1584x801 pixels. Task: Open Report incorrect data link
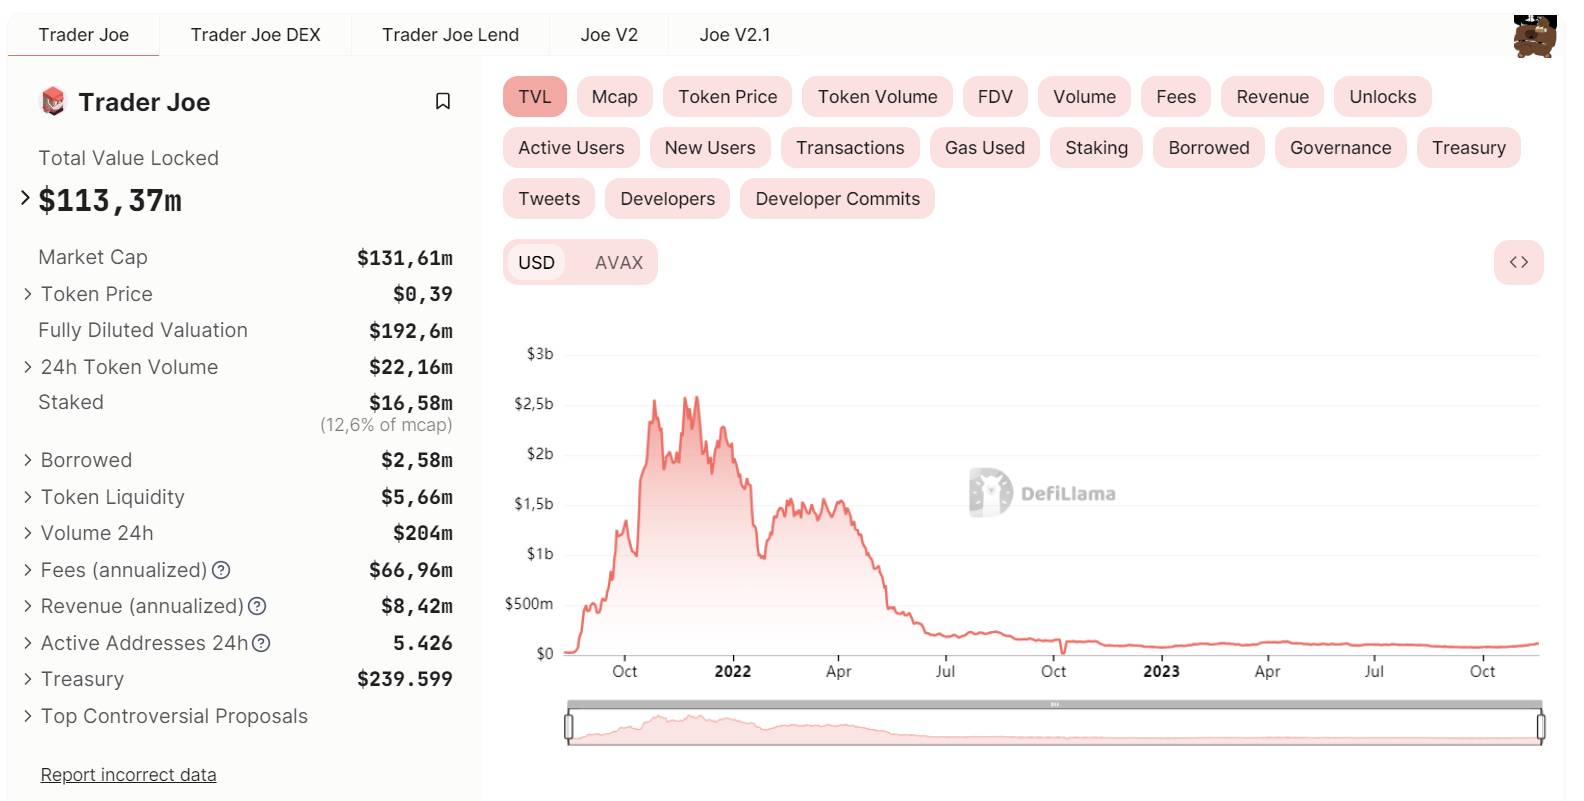click(128, 775)
